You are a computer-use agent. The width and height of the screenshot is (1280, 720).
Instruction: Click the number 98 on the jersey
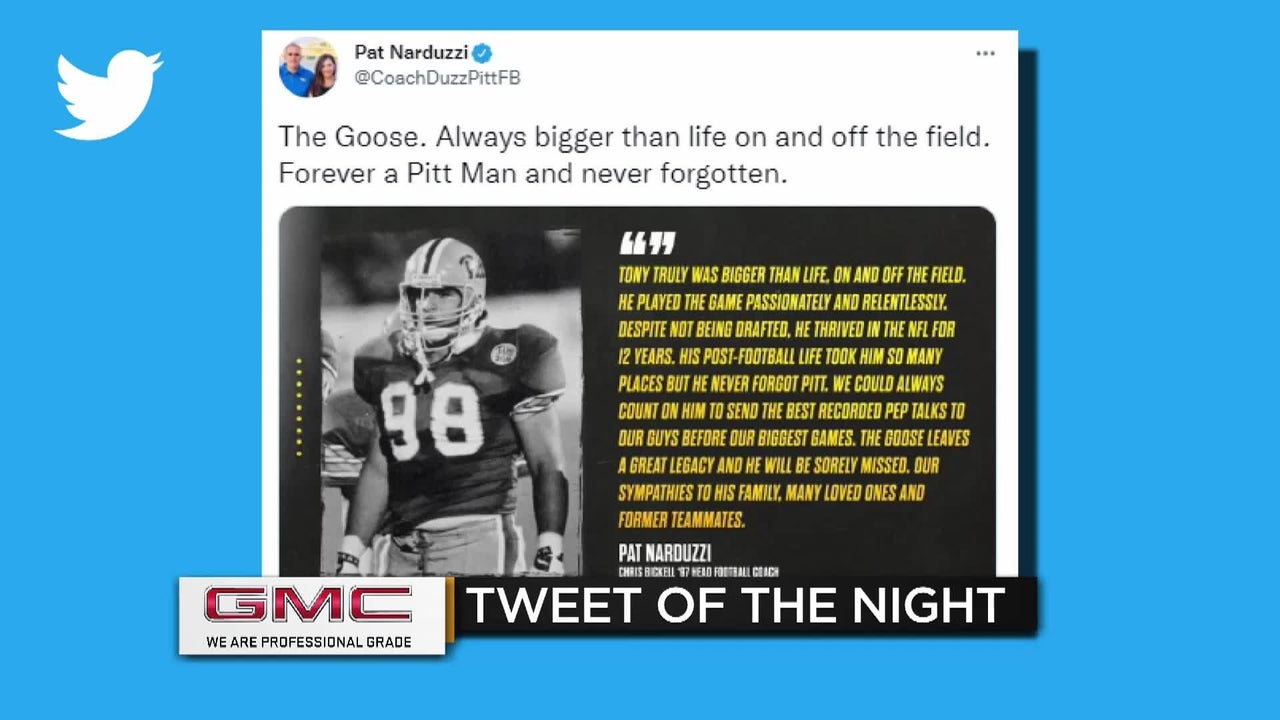point(432,420)
